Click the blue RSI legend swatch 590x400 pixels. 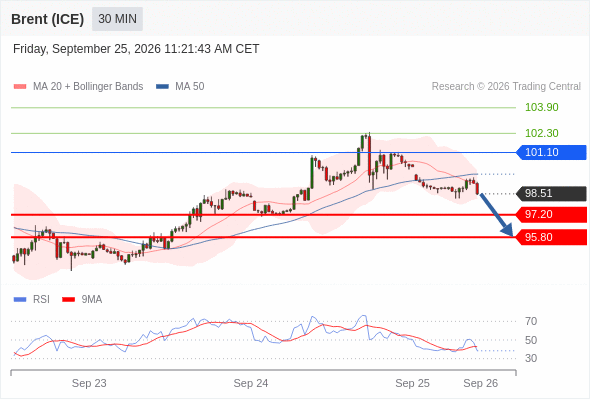[x=20, y=300]
